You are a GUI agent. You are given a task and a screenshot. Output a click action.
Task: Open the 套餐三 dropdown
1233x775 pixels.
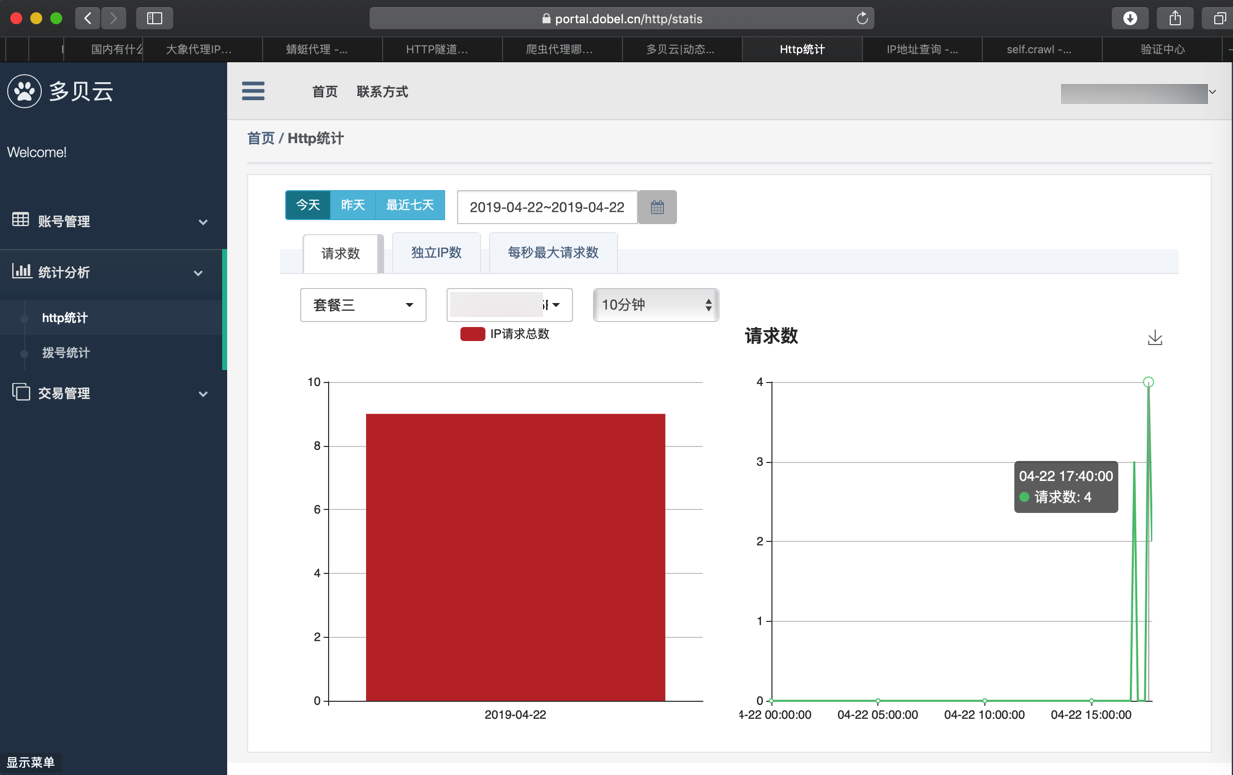click(363, 305)
